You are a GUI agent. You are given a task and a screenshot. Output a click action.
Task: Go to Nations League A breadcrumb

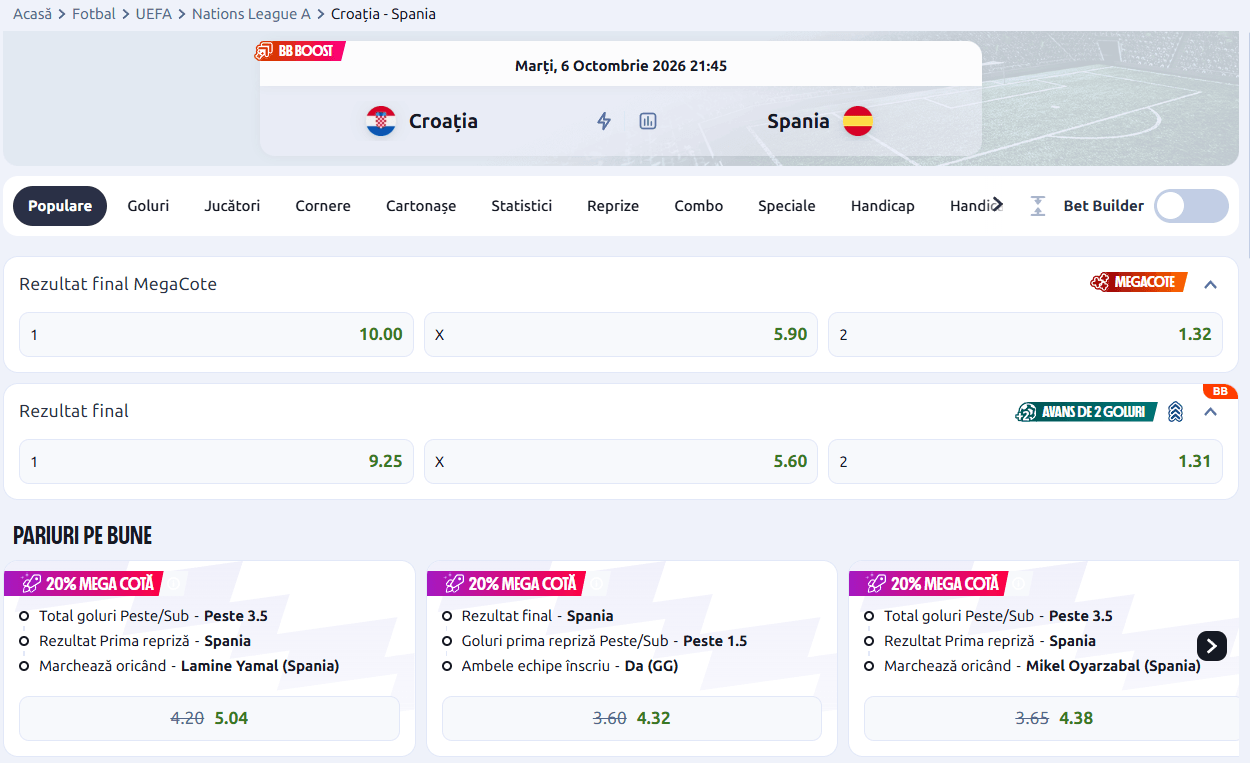[x=251, y=14]
